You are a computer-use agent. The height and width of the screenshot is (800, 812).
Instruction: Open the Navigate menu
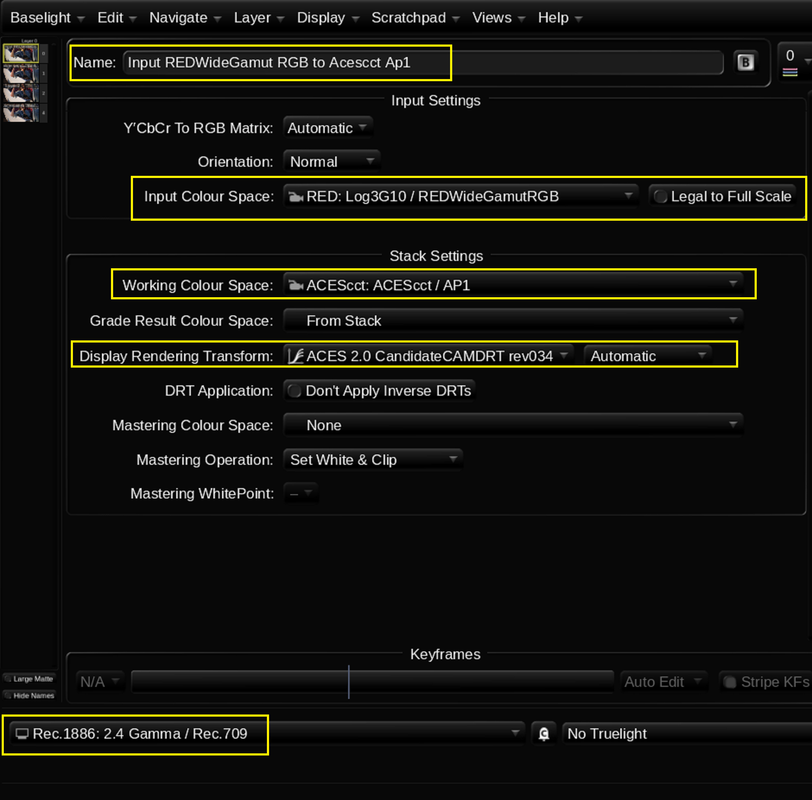pyautogui.click(x=185, y=18)
